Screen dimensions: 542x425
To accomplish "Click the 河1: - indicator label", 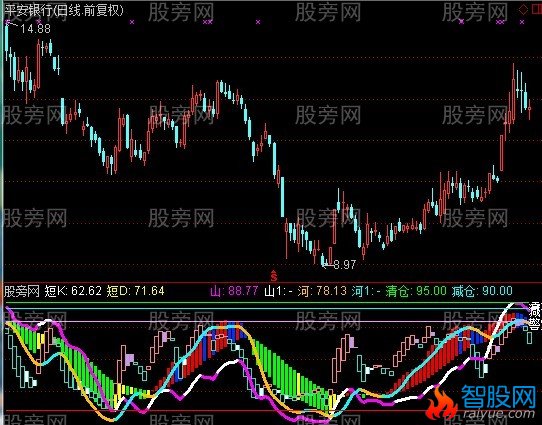I will [366, 291].
